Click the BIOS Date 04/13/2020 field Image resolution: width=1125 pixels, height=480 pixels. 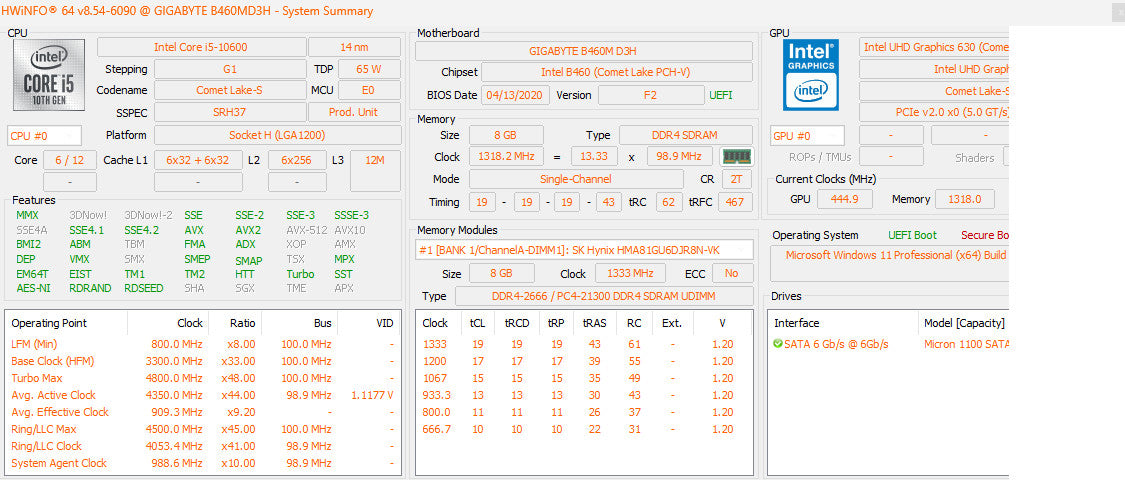coord(516,95)
